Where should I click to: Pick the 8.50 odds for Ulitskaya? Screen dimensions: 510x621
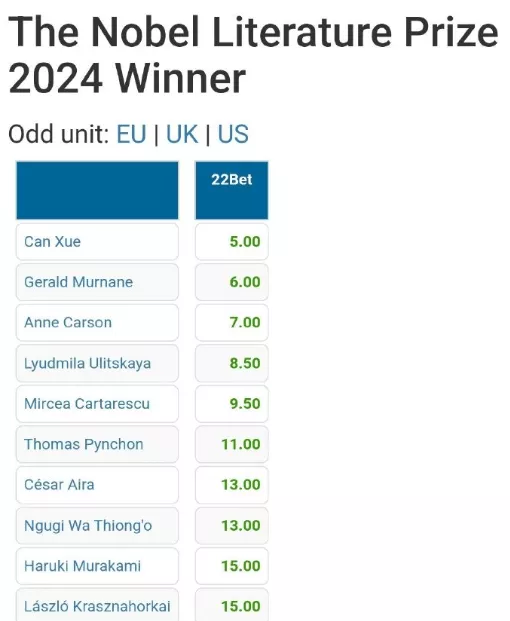pos(232,363)
